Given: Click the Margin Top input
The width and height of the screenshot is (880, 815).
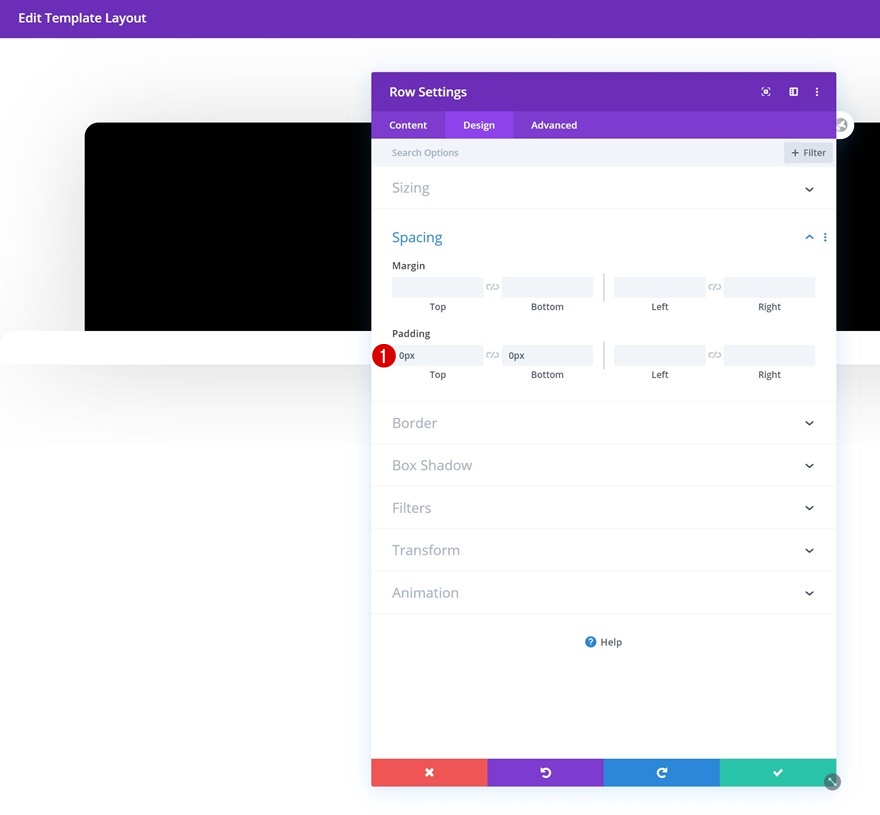Looking at the screenshot, I should tap(438, 287).
